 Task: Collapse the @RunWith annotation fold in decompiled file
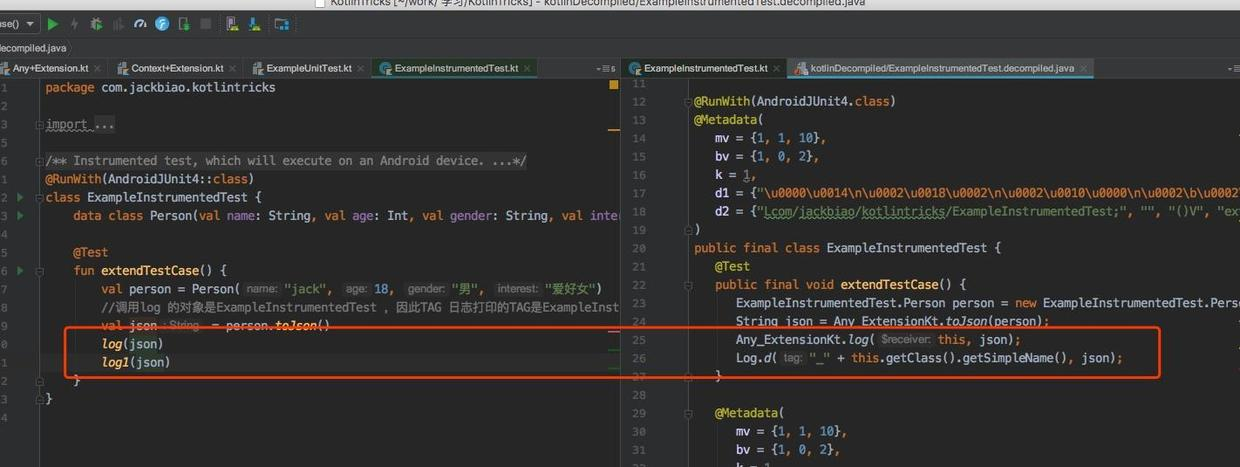(688, 102)
